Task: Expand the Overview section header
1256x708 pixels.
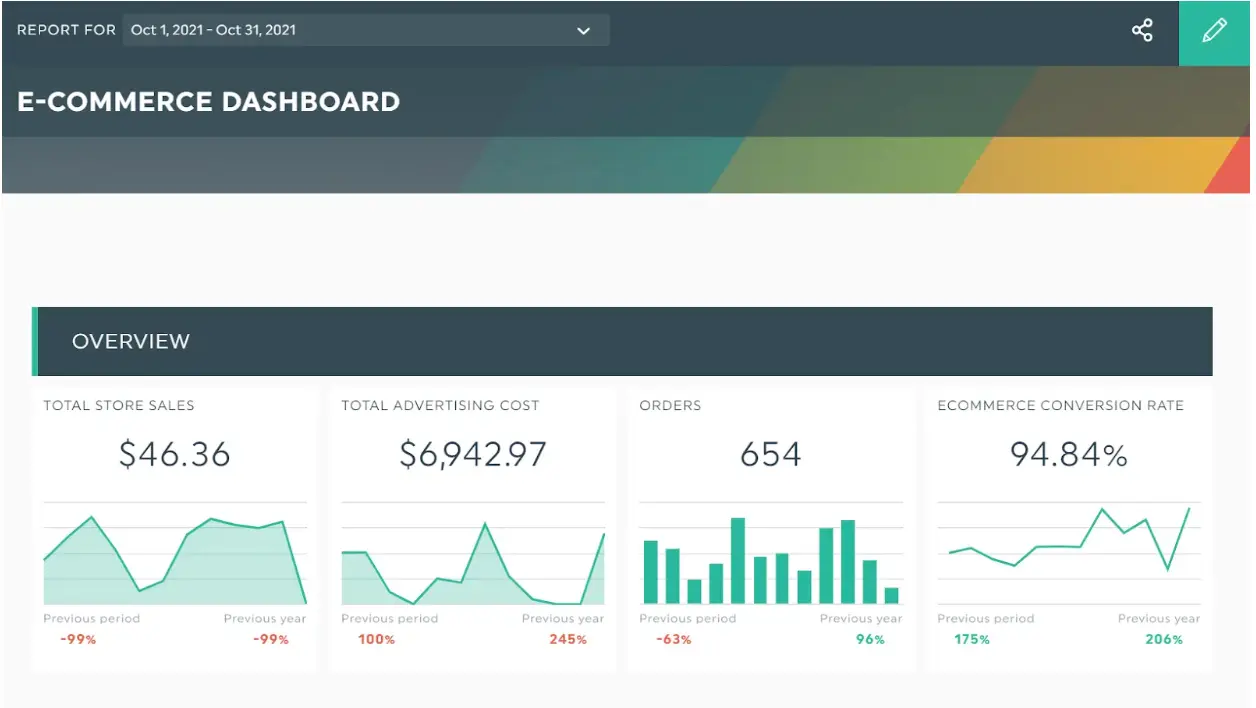Action: (x=131, y=341)
